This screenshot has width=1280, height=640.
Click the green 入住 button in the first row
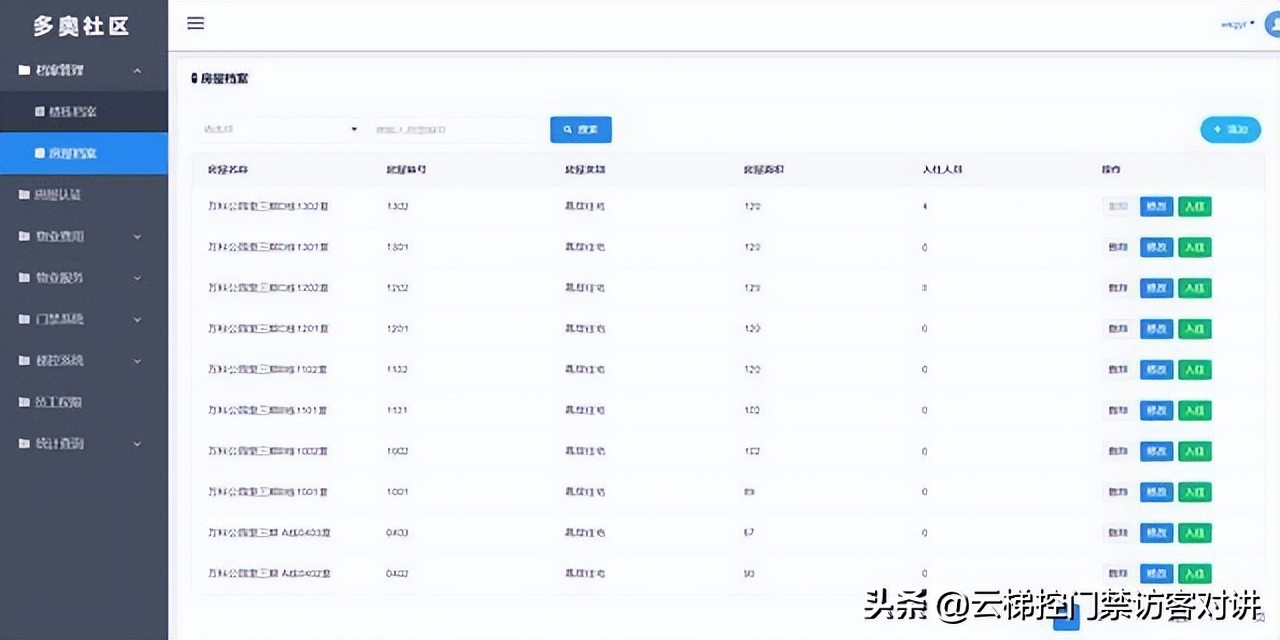point(1195,206)
